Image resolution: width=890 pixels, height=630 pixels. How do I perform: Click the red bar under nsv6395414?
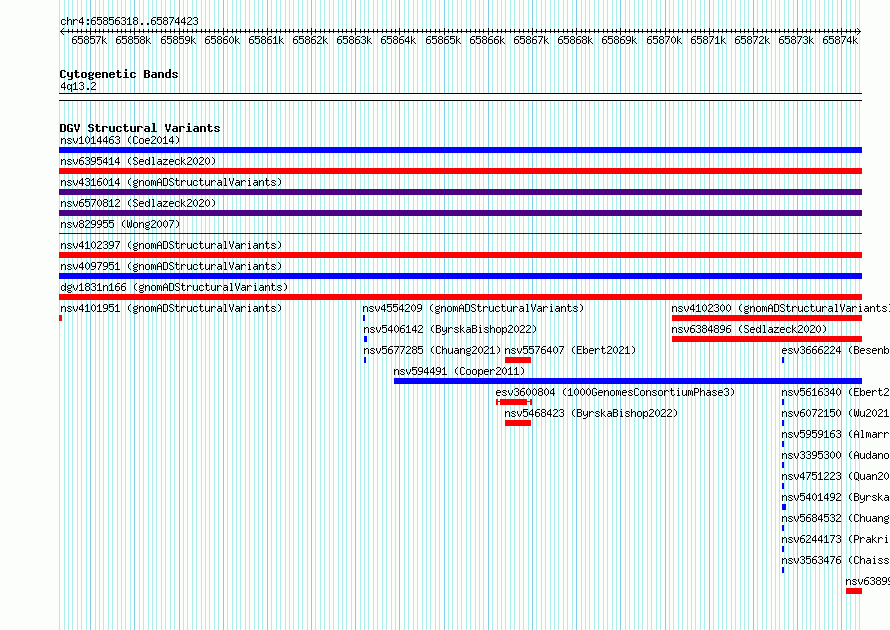pyautogui.click(x=460, y=171)
